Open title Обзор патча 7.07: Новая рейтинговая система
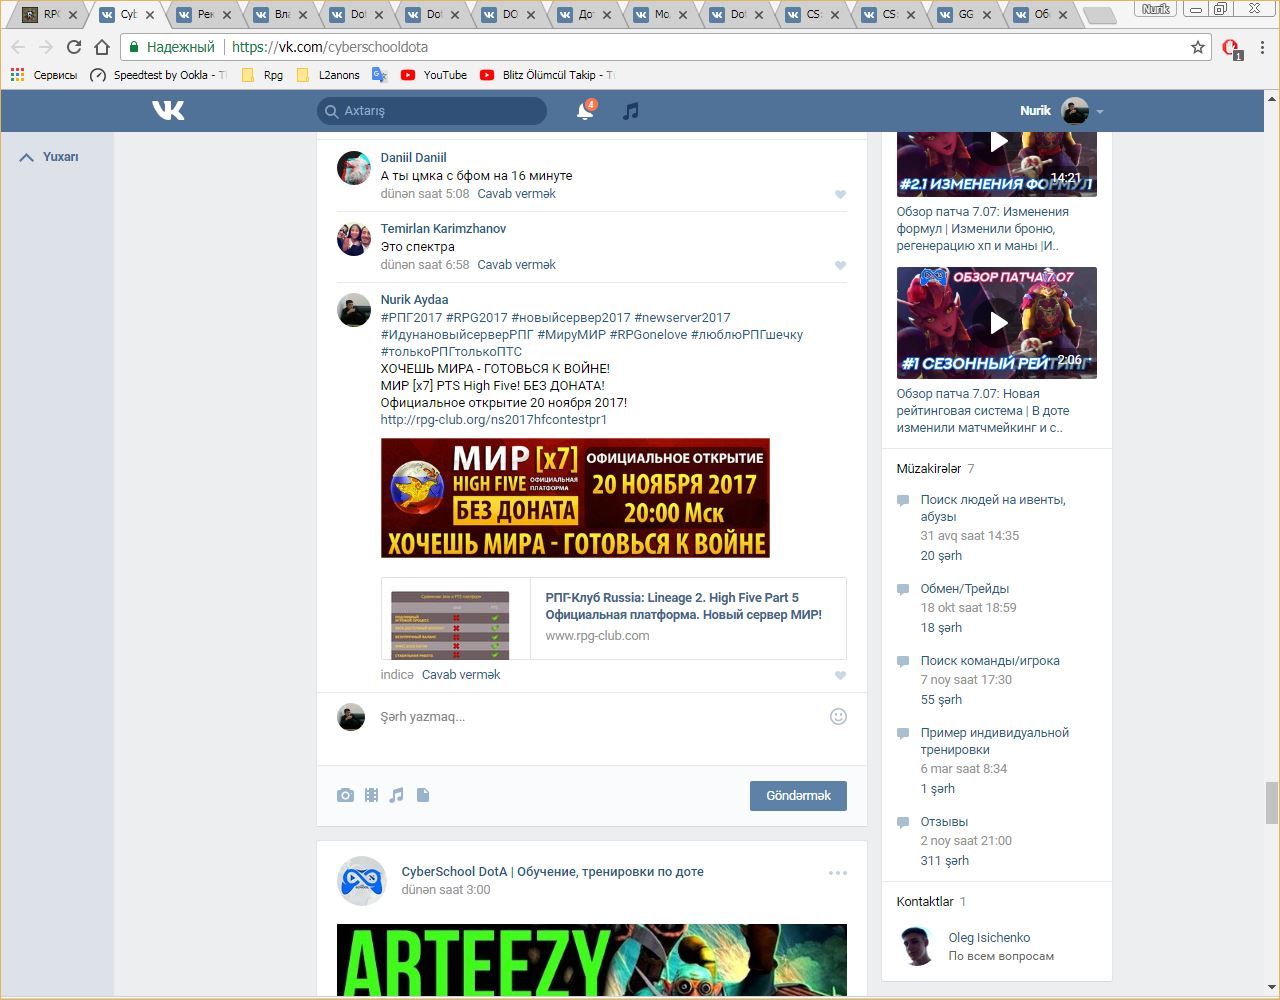This screenshot has height=1000, width=1280. (983, 411)
